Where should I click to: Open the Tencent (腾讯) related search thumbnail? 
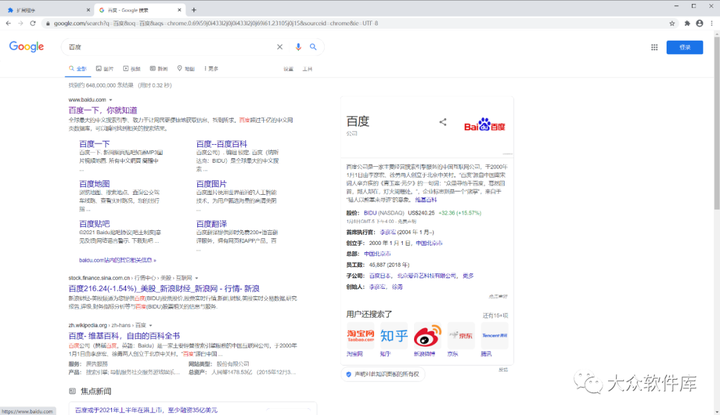click(495, 336)
